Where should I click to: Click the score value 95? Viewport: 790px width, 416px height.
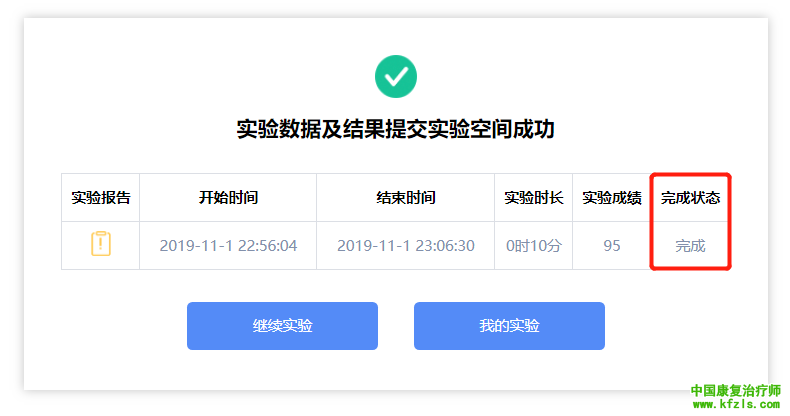click(x=611, y=245)
